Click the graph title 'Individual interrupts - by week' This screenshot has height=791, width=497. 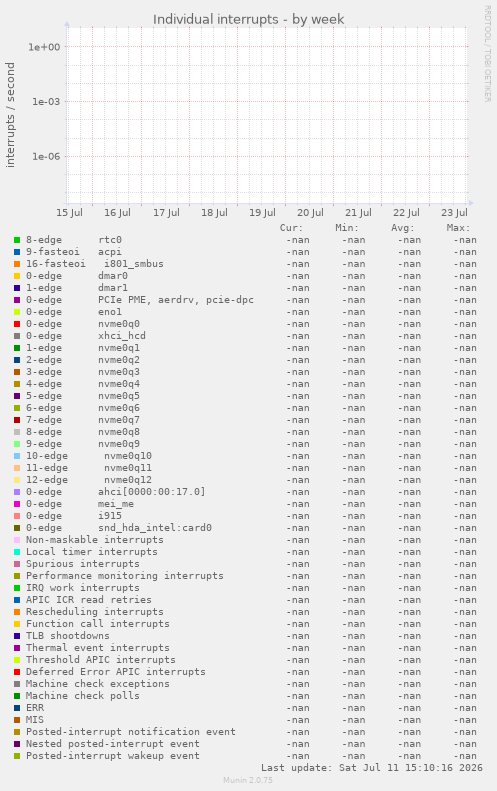[249, 20]
